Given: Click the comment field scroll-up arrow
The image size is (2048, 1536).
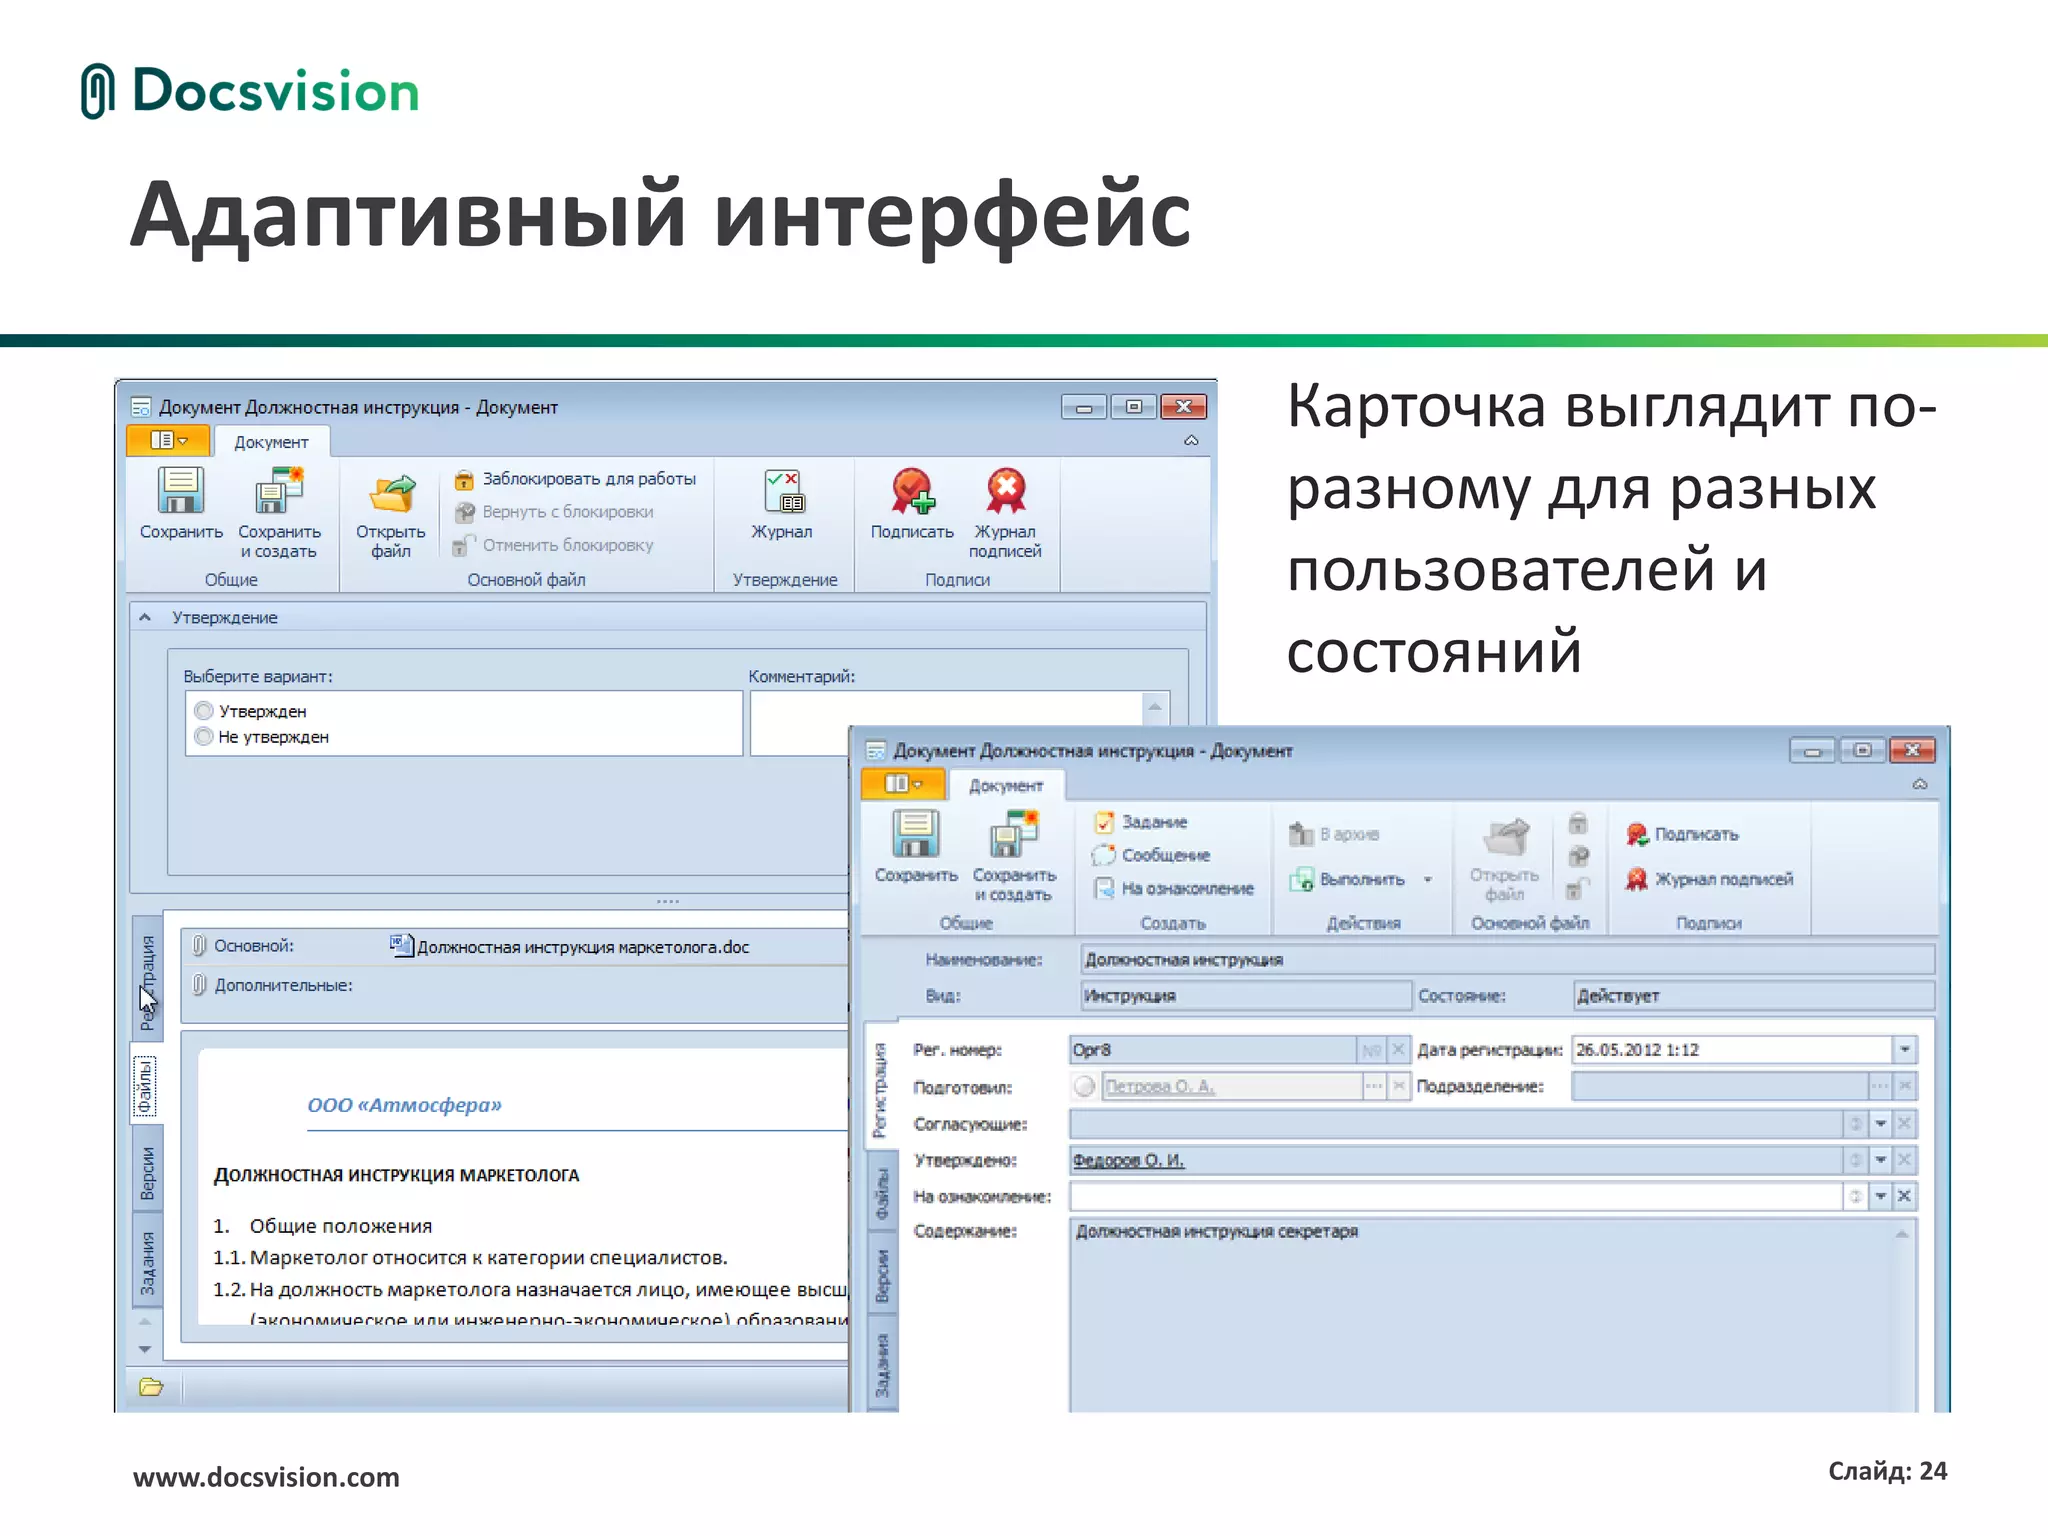Looking at the screenshot, I should (x=1155, y=706).
